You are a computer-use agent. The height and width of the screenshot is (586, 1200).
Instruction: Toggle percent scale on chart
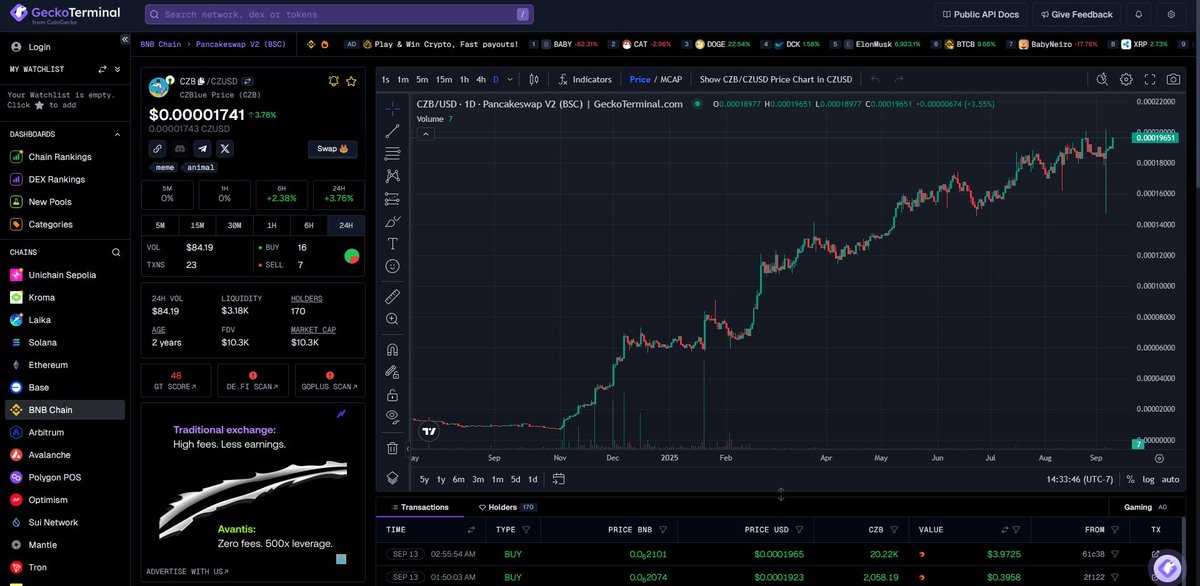click(x=1130, y=479)
